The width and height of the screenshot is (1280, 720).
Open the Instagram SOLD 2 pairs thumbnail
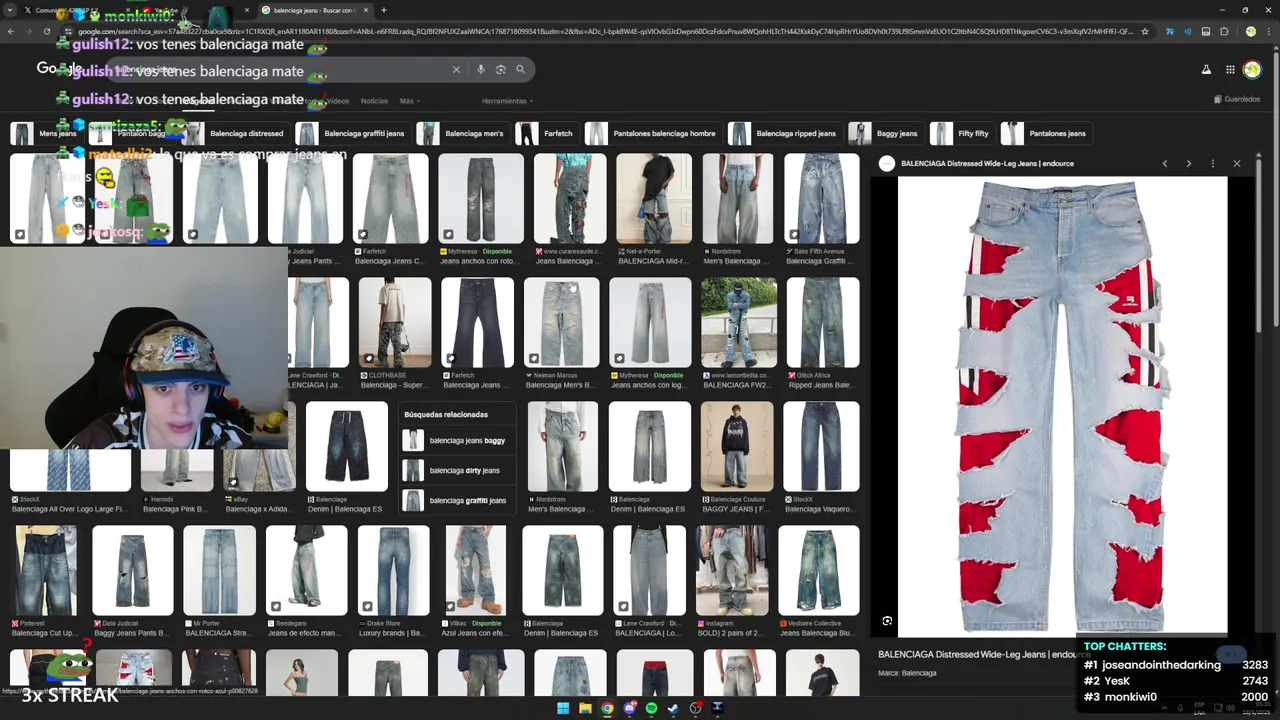click(732, 570)
